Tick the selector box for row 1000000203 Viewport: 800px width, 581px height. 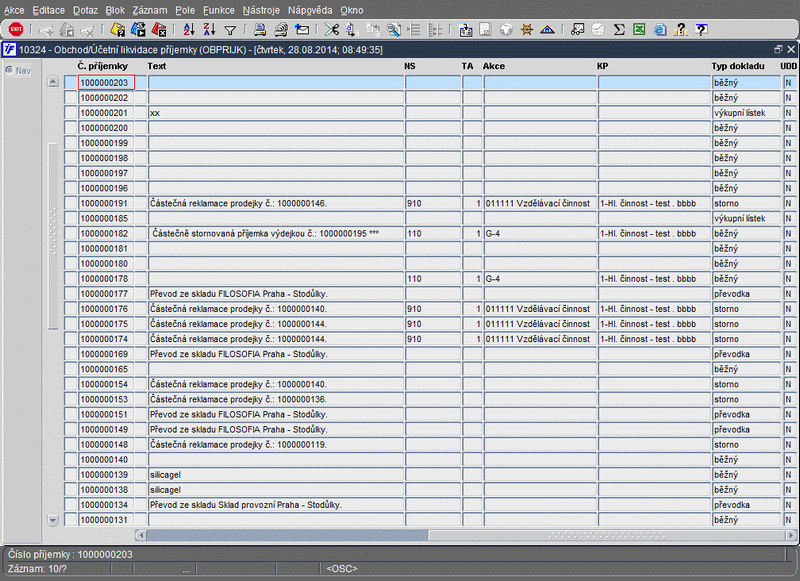[x=70, y=83]
